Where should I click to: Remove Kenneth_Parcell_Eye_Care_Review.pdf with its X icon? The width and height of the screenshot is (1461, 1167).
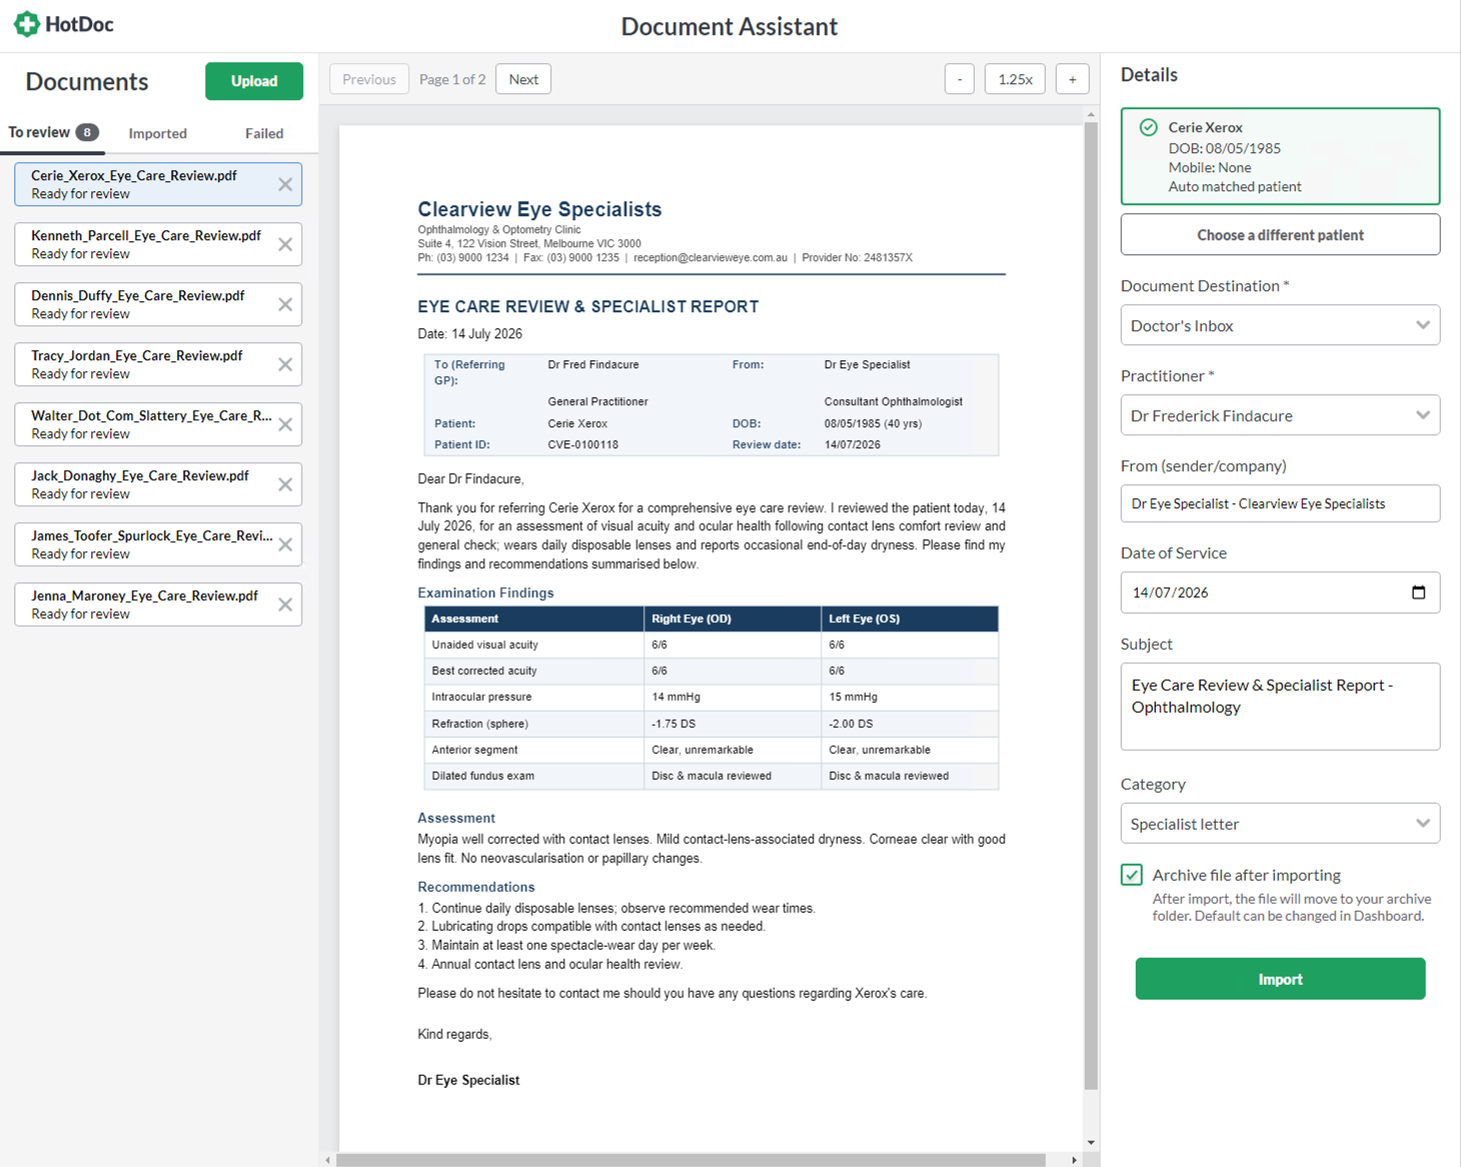click(x=285, y=244)
